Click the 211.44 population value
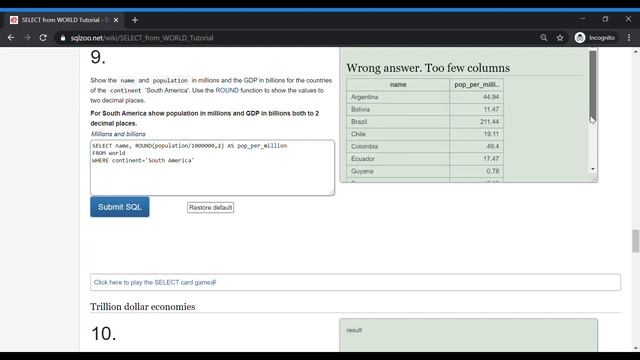640x360 pixels. click(489, 122)
